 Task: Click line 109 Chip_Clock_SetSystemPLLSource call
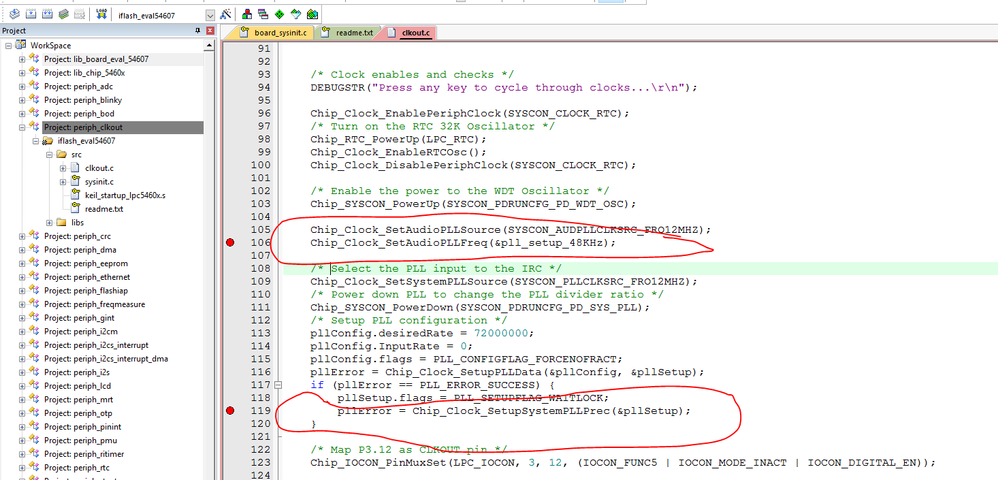504,281
